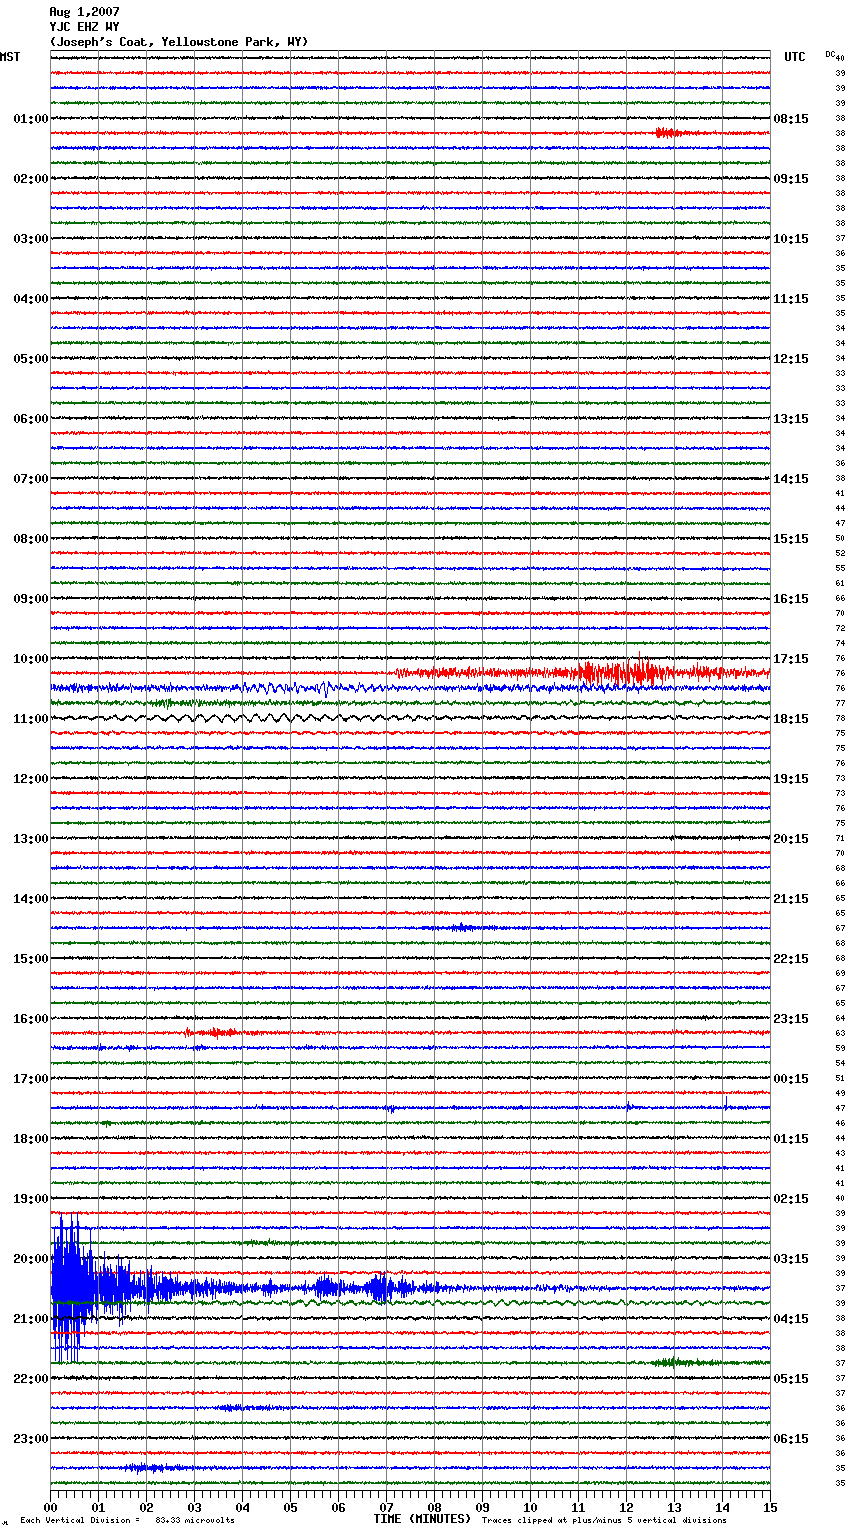The image size is (850, 1534).
Task: Select the 01:00 MST time label
Action: (31, 119)
